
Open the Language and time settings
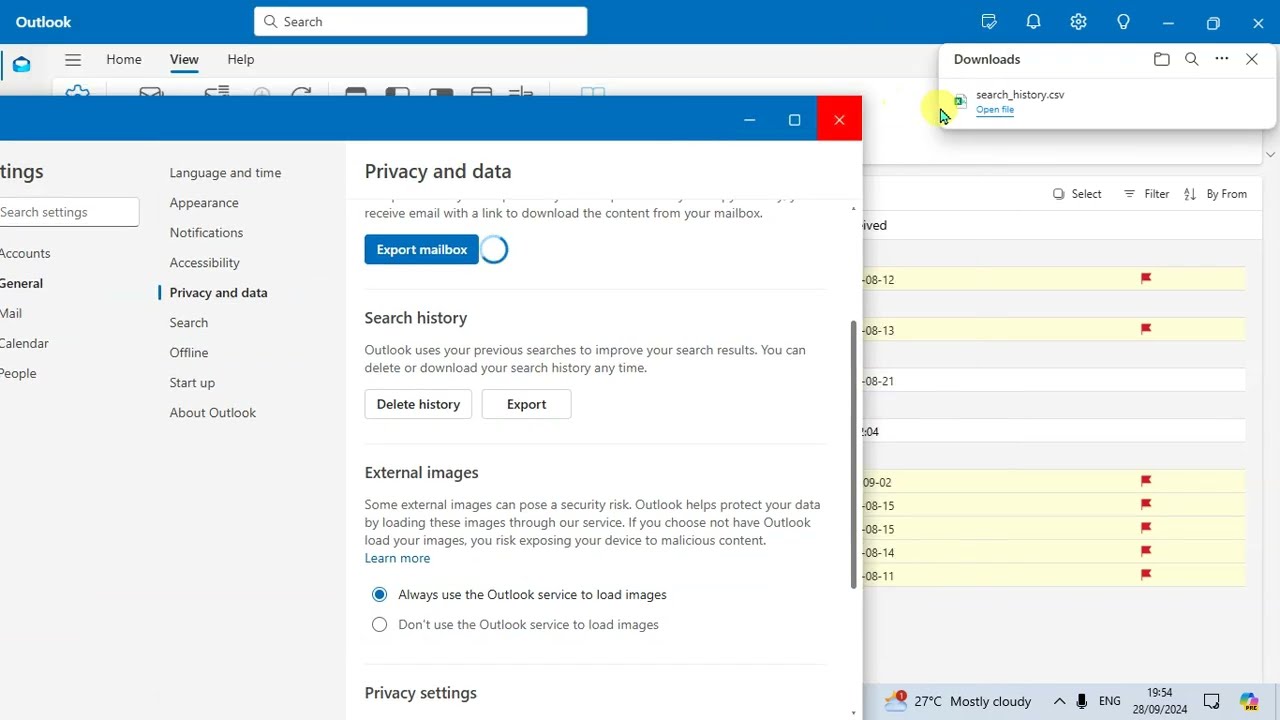(x=225, y=173)
